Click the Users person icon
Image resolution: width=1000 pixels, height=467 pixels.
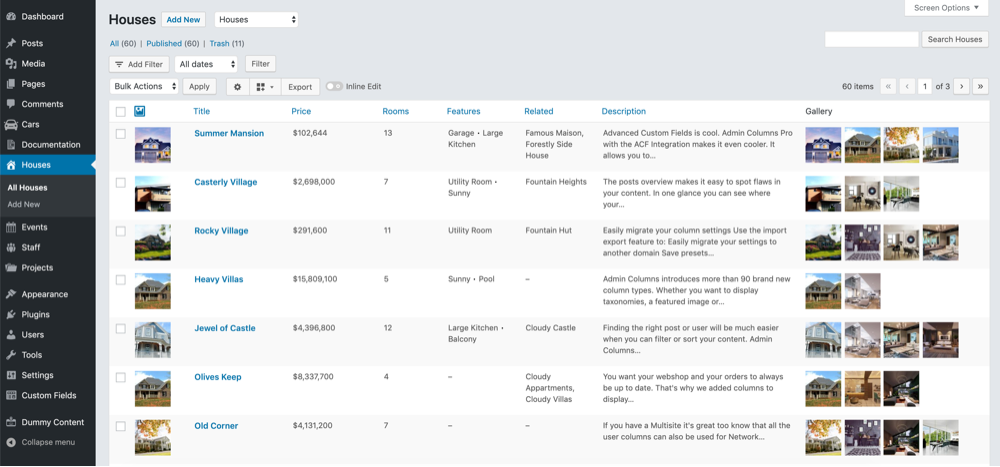click(11, 335)
